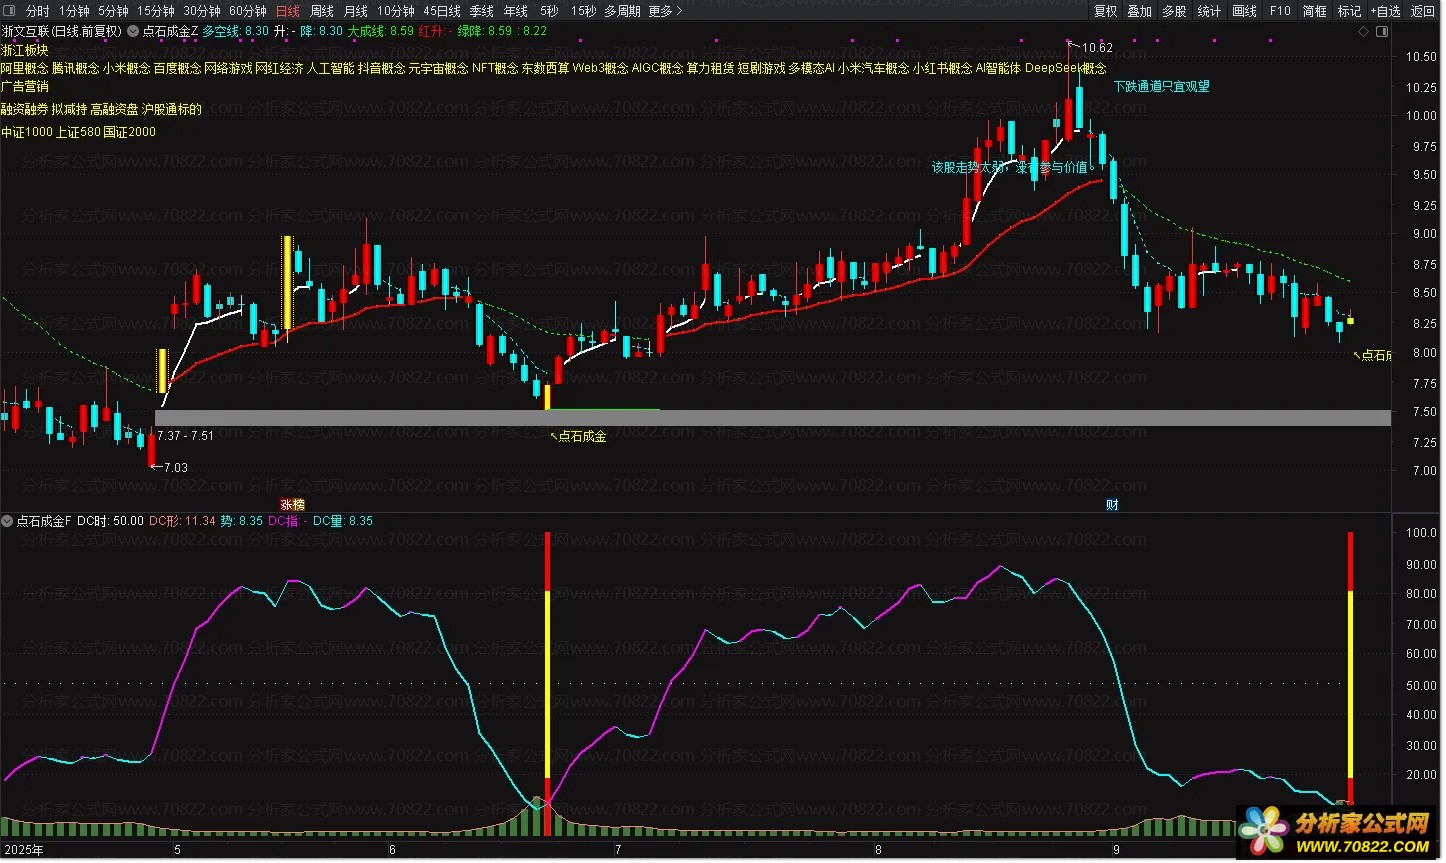Click the DeepSeek概念 concept tag
This screenshot has height=863, width=1446.
point(1066,68)
